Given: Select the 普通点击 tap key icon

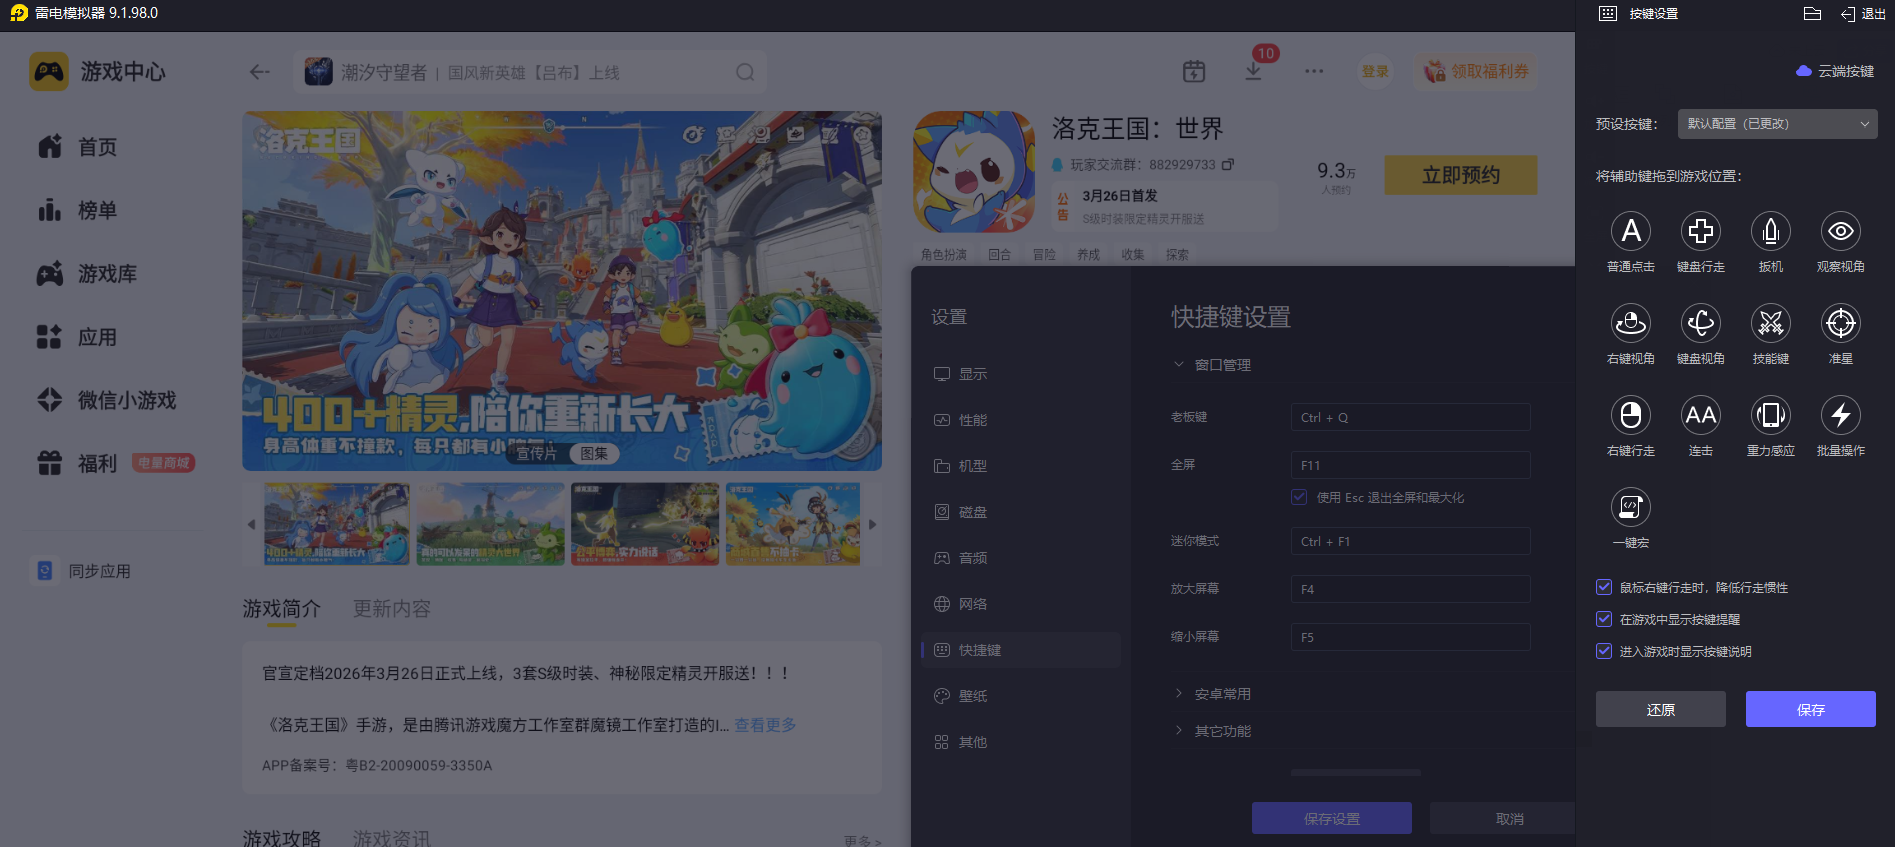Looking at the screenshot, I should (x=1630, y=232).
